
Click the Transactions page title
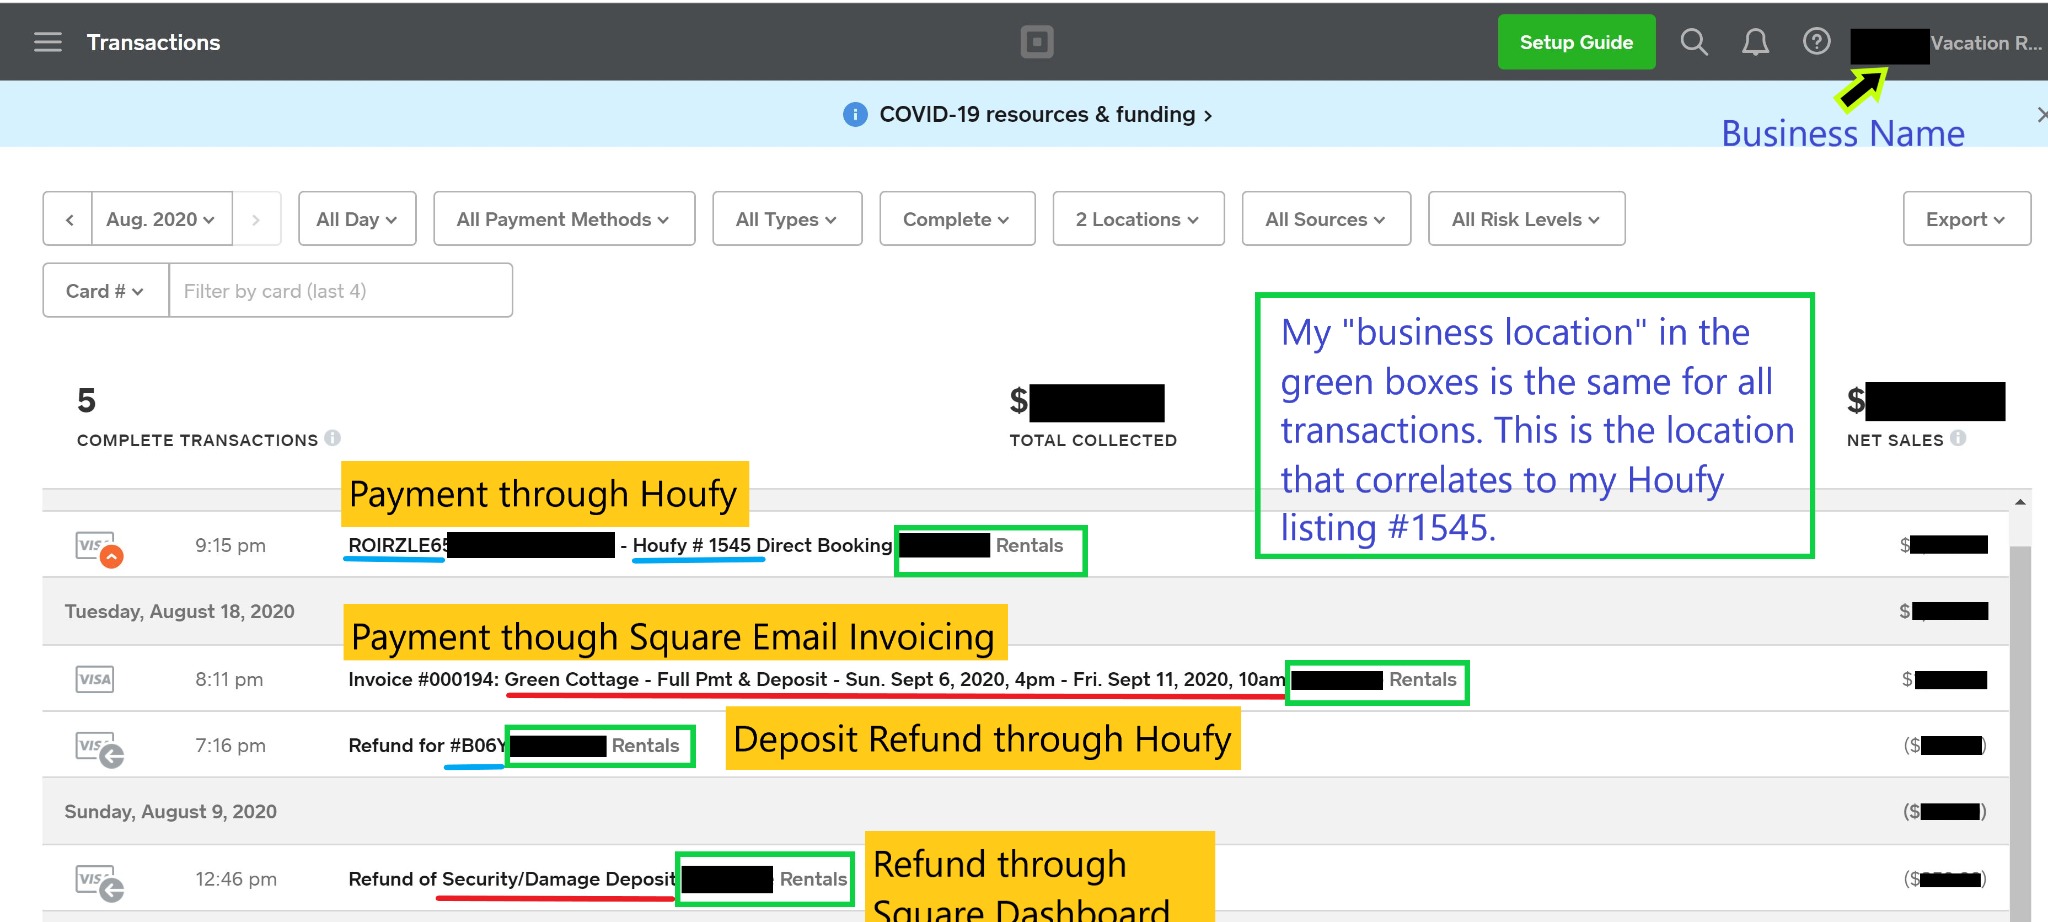(153, 42)
